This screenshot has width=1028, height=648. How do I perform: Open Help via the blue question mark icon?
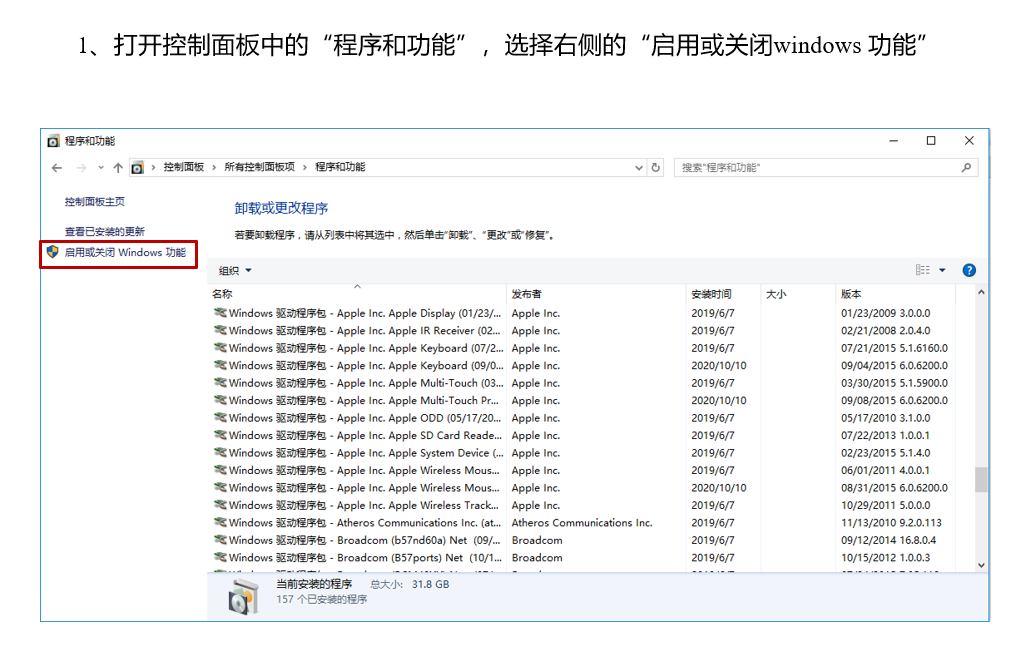pos(969,270)
